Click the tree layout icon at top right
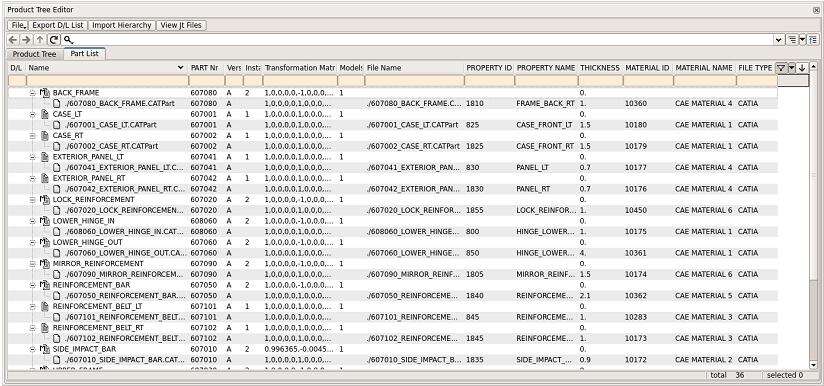824x386 pixels. click(813, 40)
